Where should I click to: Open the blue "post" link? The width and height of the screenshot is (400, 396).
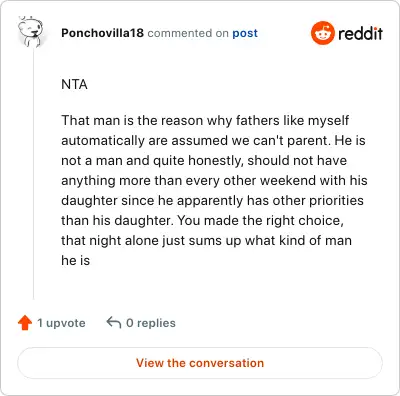pyautogui.click(x=245, y=33)
